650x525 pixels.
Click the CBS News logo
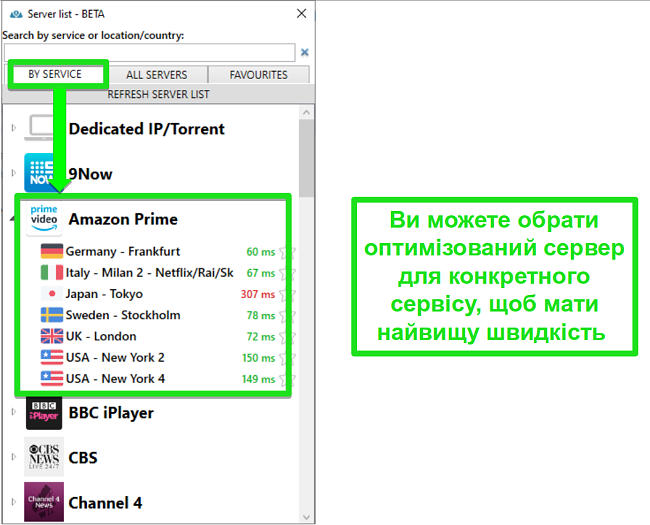44,457
